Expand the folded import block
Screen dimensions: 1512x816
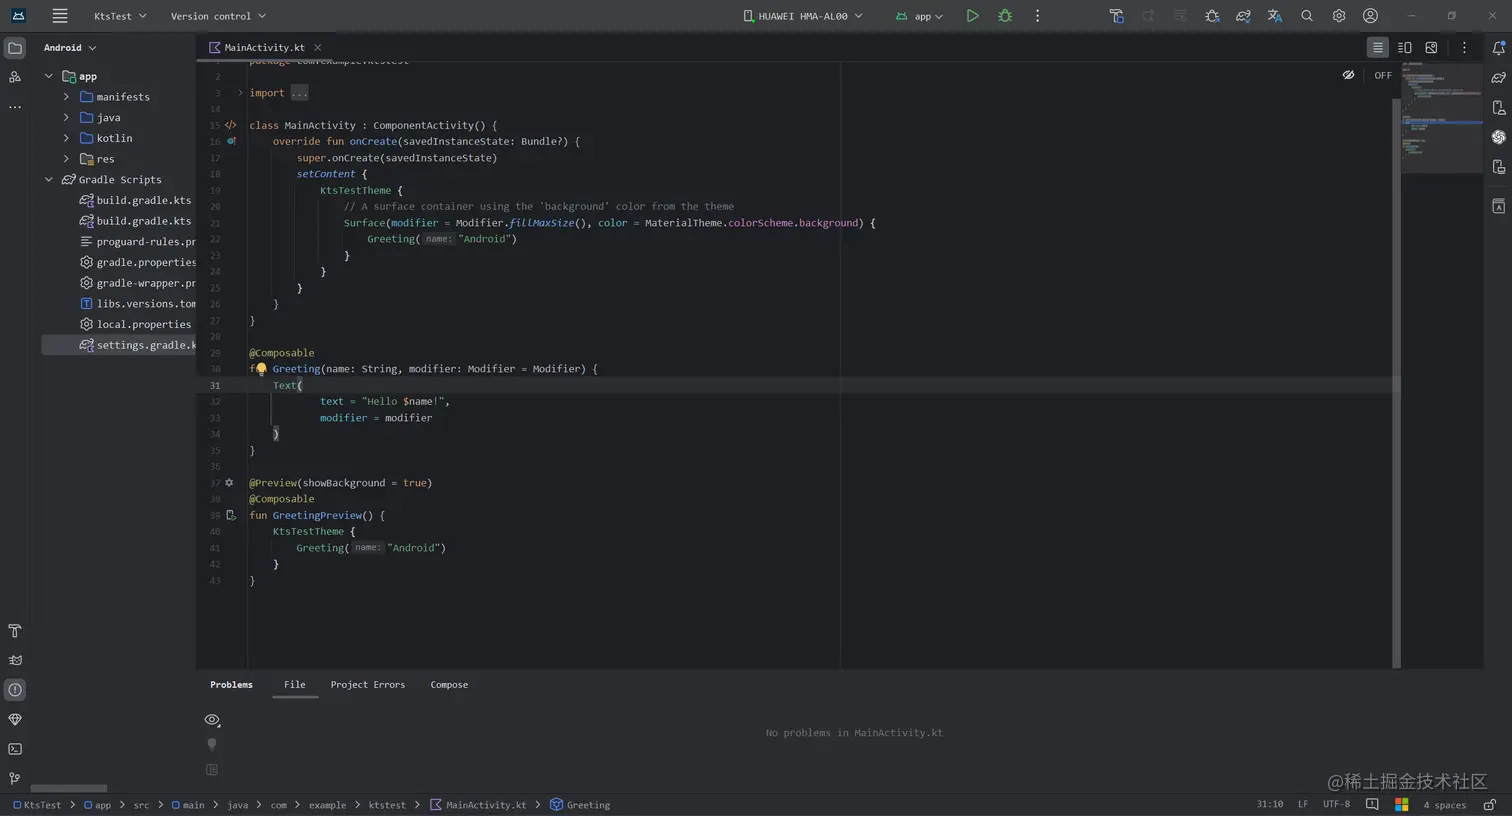(x=240, y=93)
